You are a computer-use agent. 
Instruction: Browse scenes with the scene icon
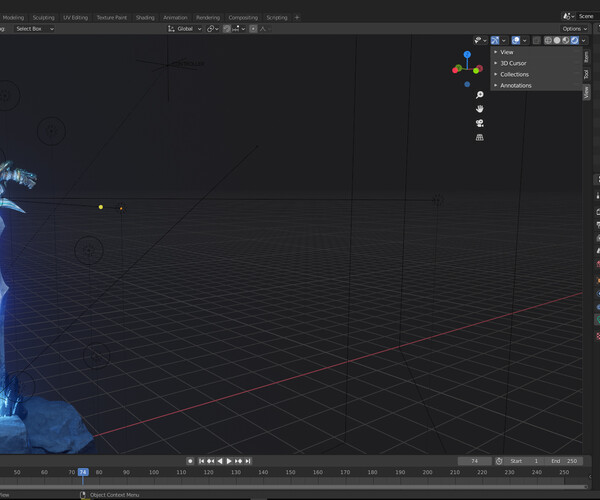568,16
